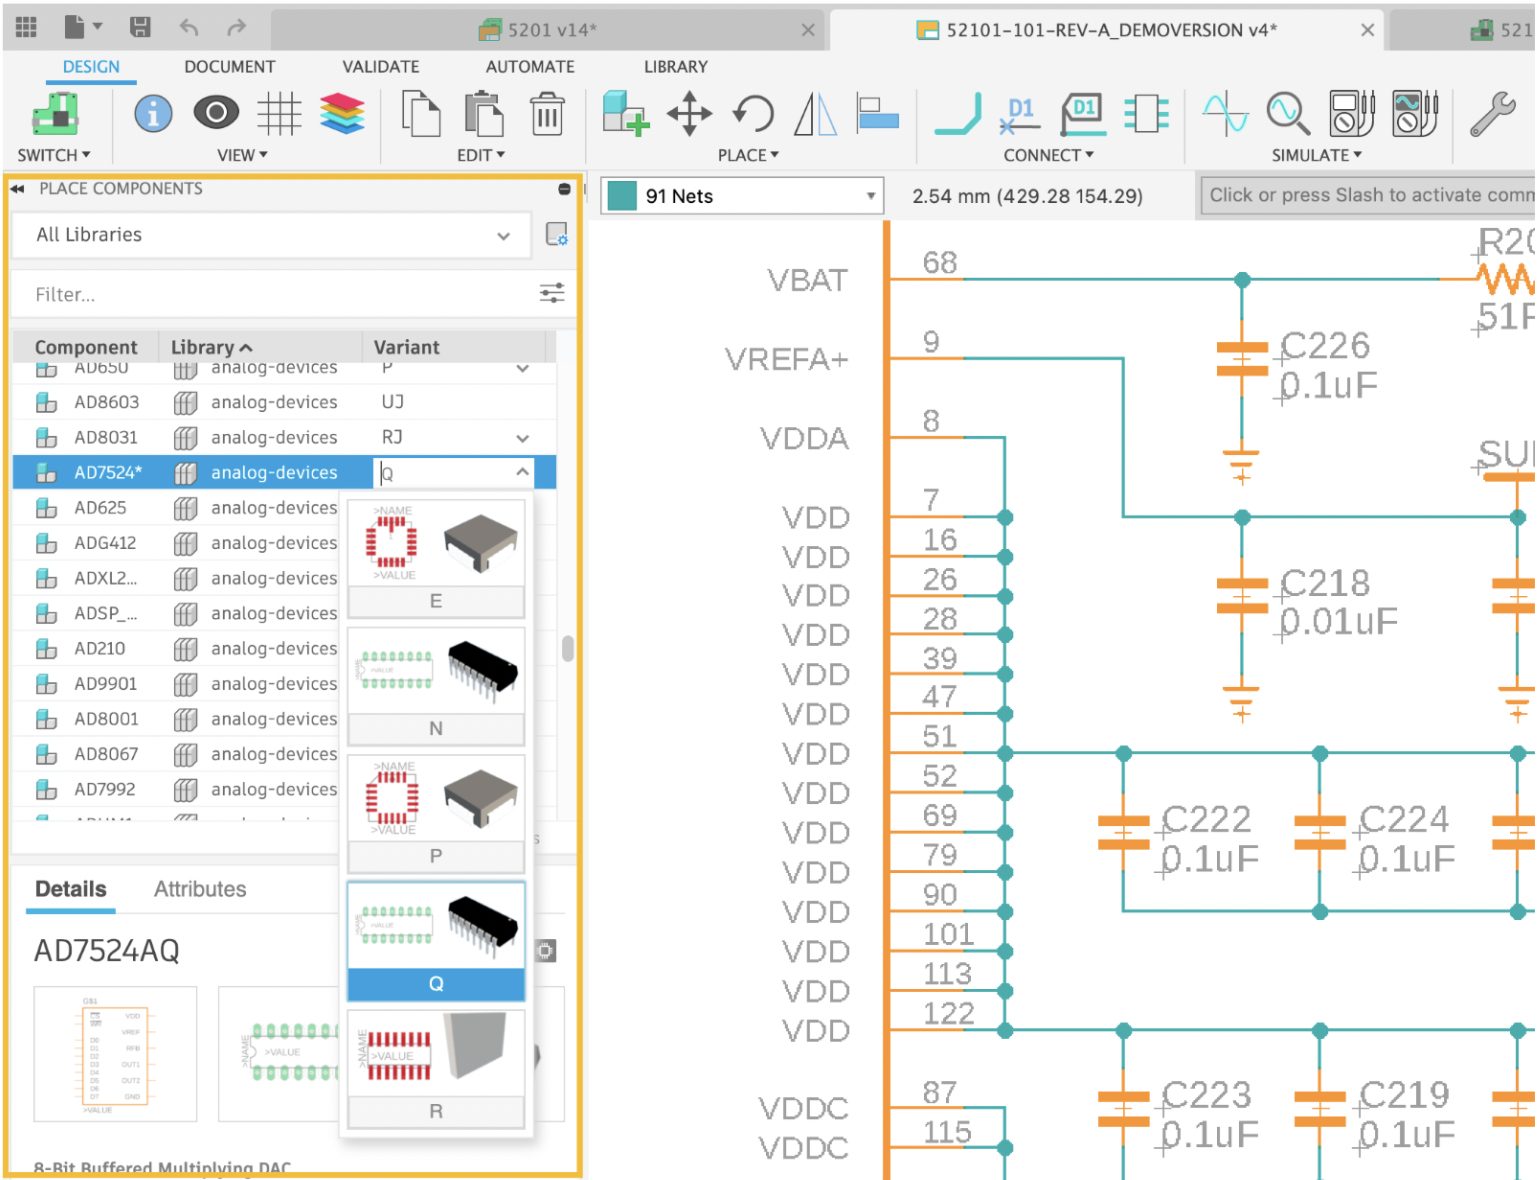
Task: Toggle the filter options icon in Filter field
Action: point(551,294)
